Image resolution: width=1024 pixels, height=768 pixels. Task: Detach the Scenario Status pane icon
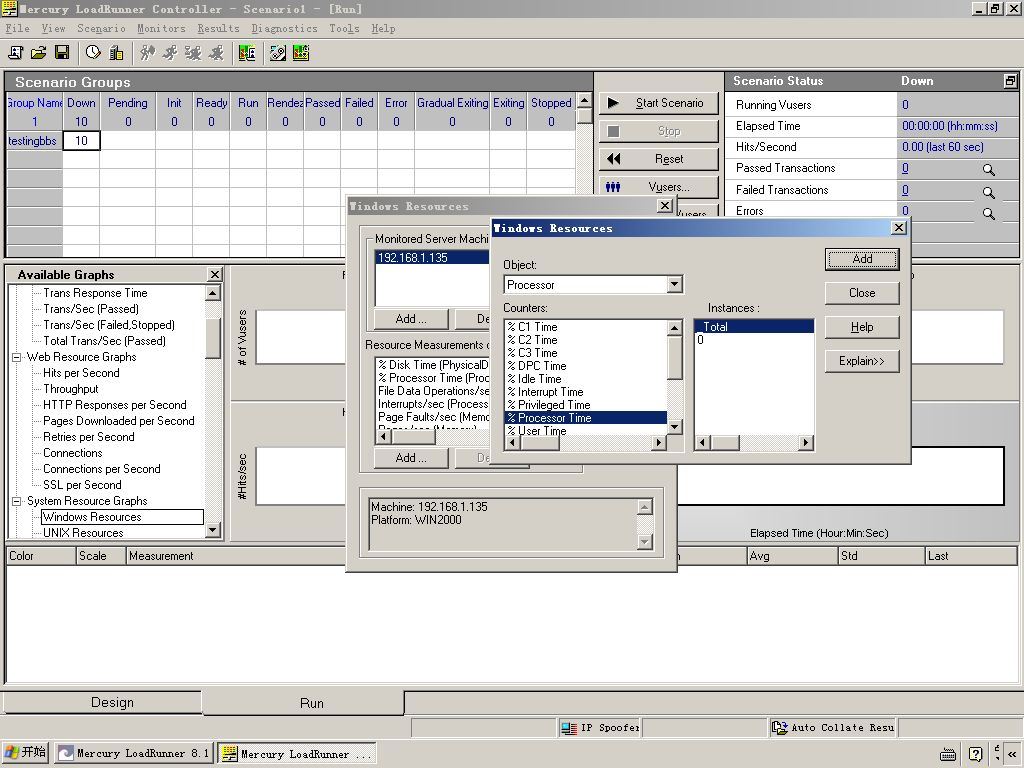1010,81
